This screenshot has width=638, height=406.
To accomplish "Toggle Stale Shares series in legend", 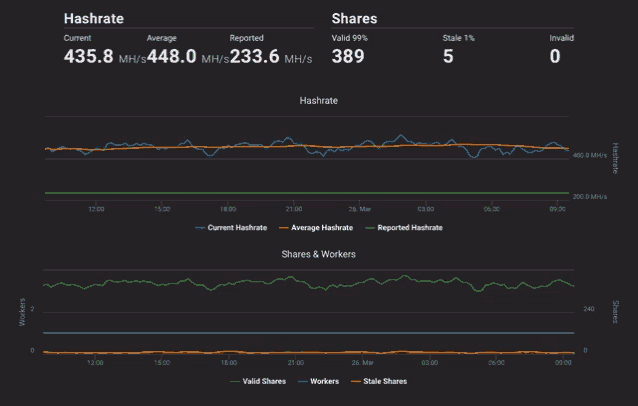I will click(x=379, y=381).
